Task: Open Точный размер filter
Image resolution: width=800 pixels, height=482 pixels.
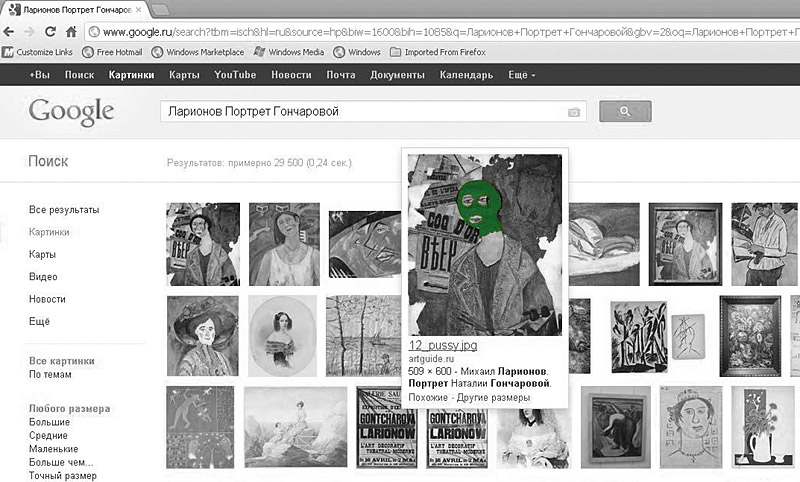Action: click(x=63, y=476)
